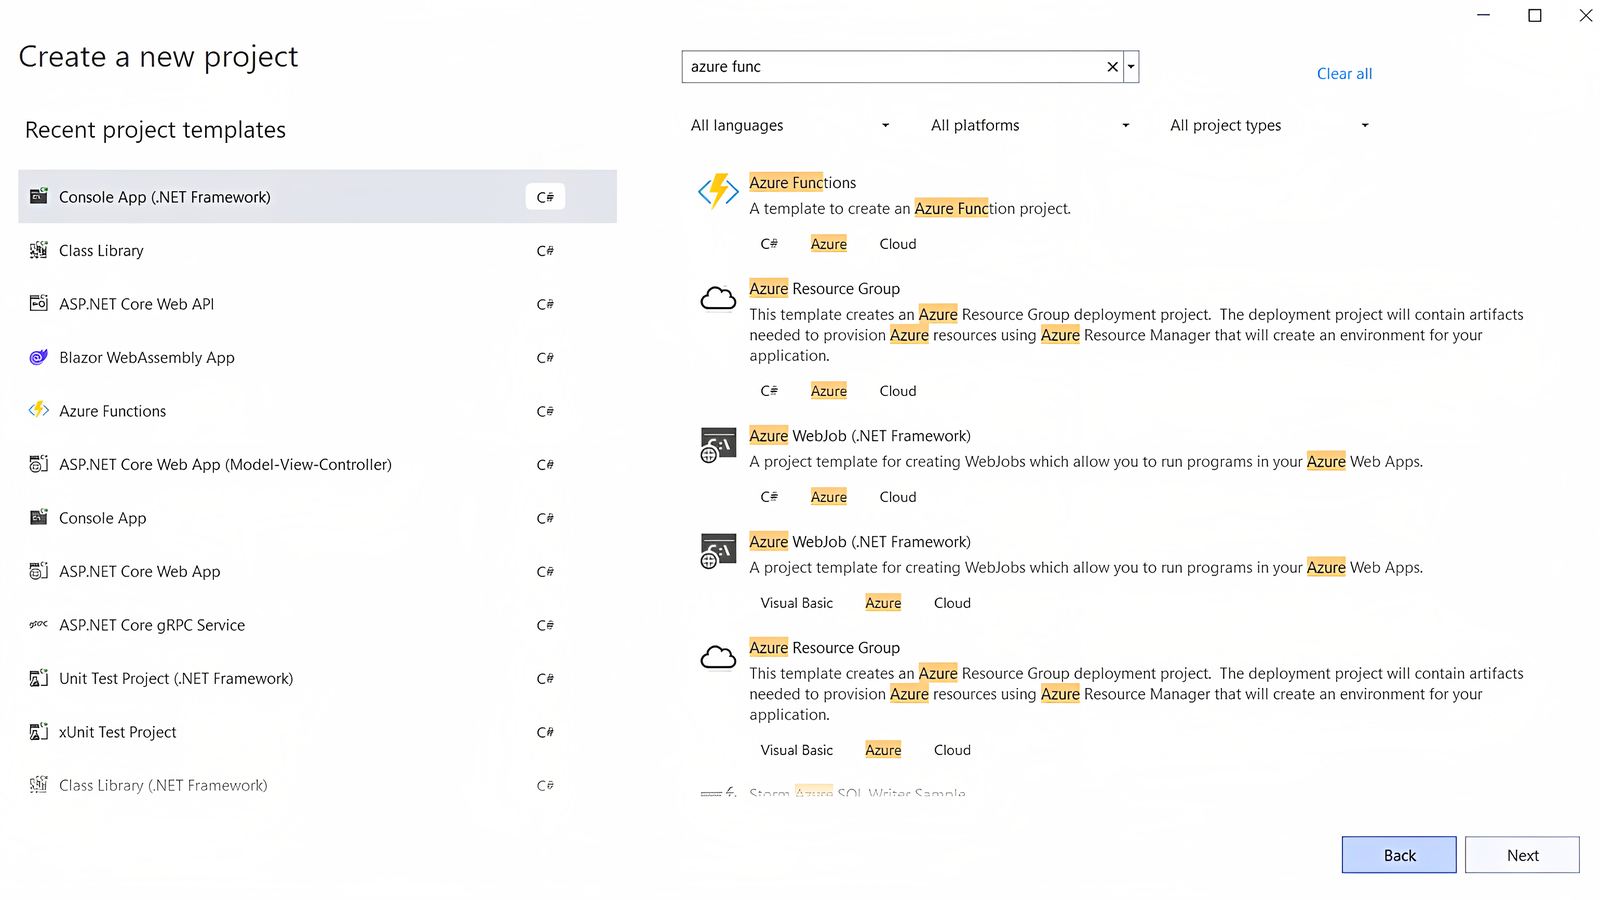Select the ASP.NET Core gRPC Service label
The height and width of the screenshot is (900, 1600).
pos(152,625)
